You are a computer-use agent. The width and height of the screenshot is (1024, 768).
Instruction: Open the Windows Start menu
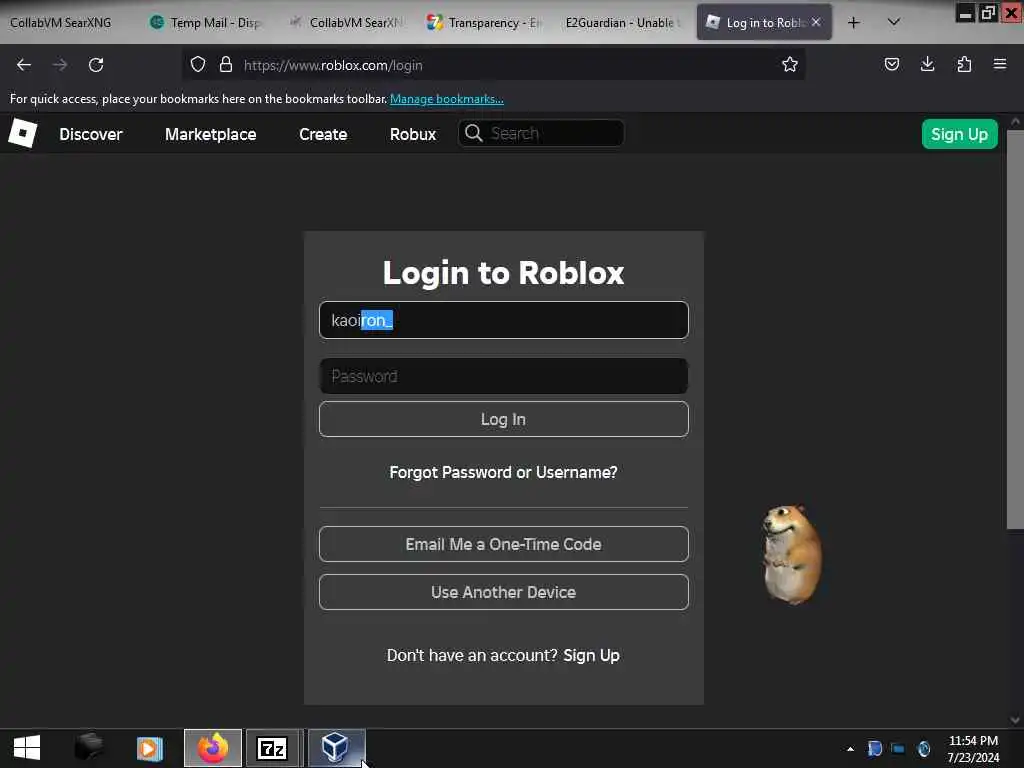tap(27, 748)
